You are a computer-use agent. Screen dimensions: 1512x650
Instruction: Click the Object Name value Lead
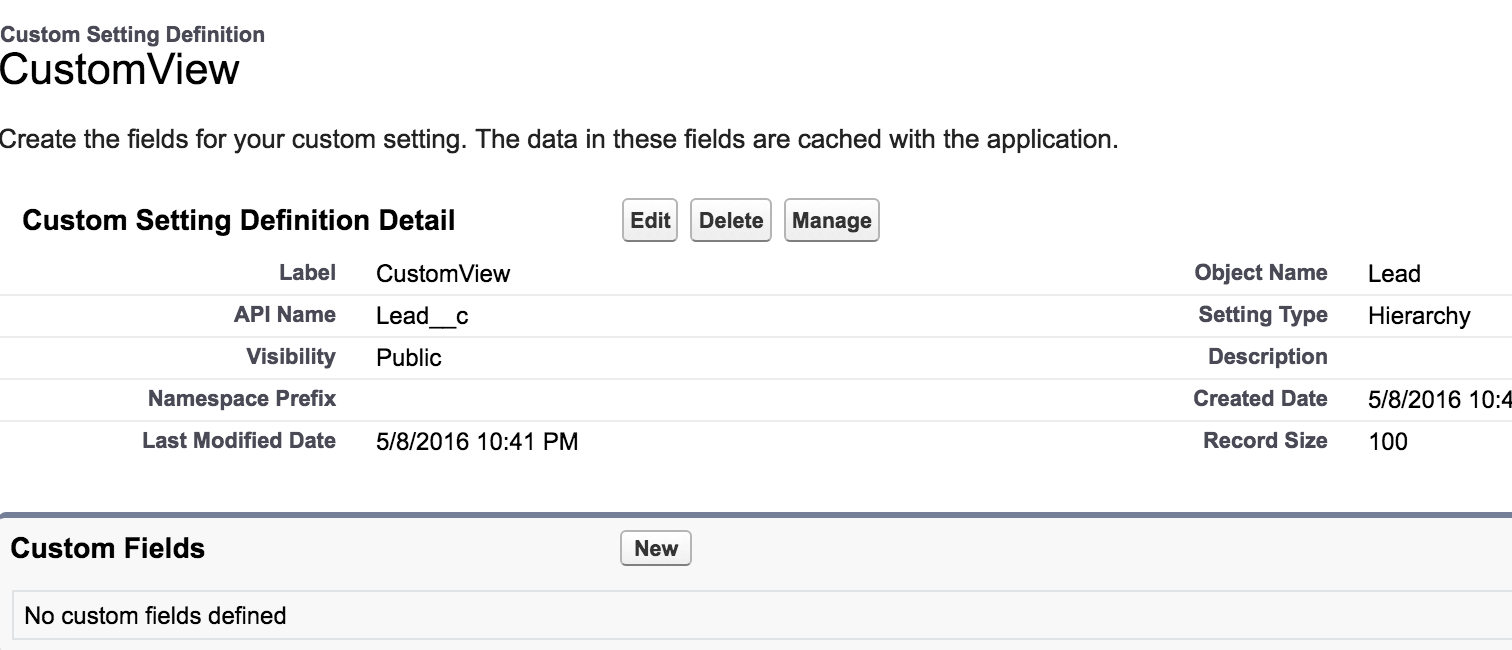pyautogui.click(x=1394, y=274)
